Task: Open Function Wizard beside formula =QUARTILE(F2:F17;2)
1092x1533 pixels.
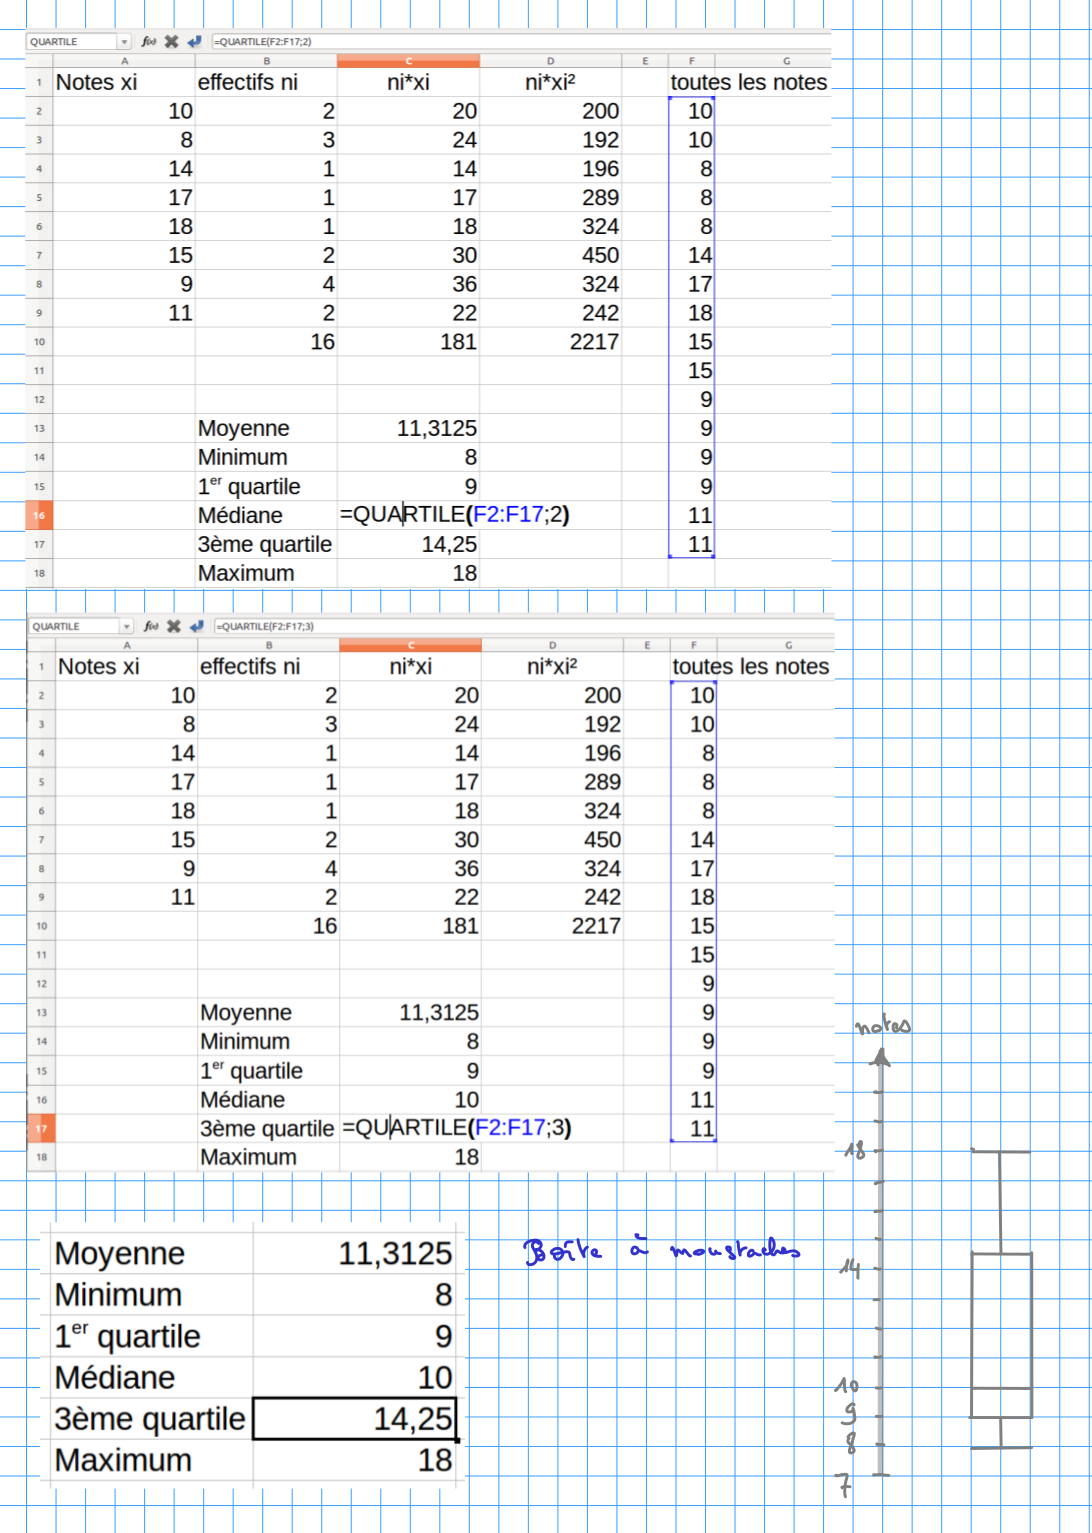Action: point(149,42)
